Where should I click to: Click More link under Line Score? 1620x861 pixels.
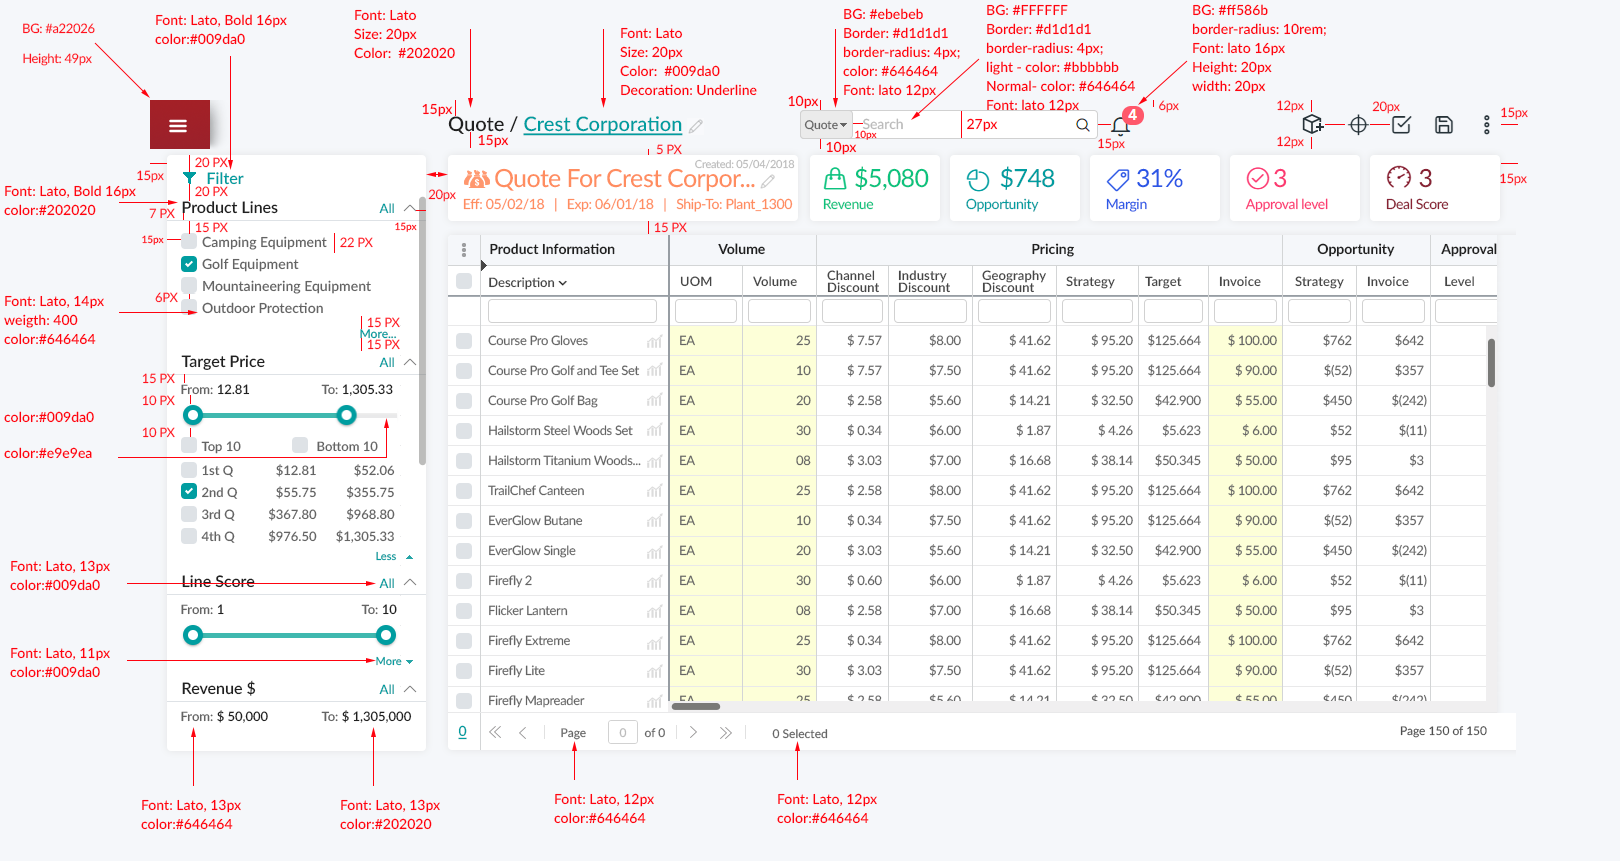tap(393, 661)
